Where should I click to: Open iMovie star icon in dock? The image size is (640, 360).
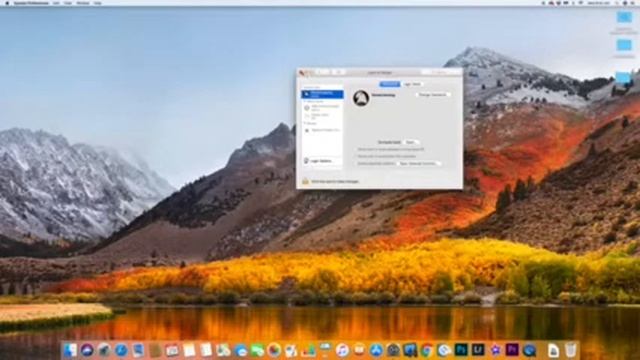(x=496, y=350)
